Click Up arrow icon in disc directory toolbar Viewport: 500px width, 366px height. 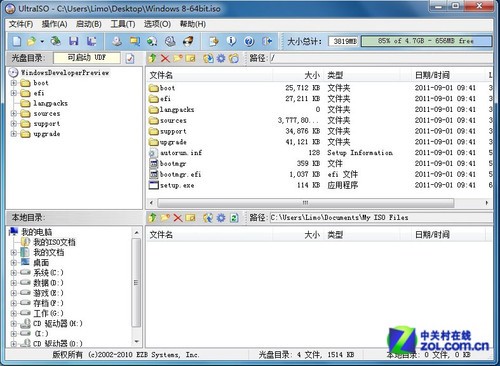[x=153, y=58]
